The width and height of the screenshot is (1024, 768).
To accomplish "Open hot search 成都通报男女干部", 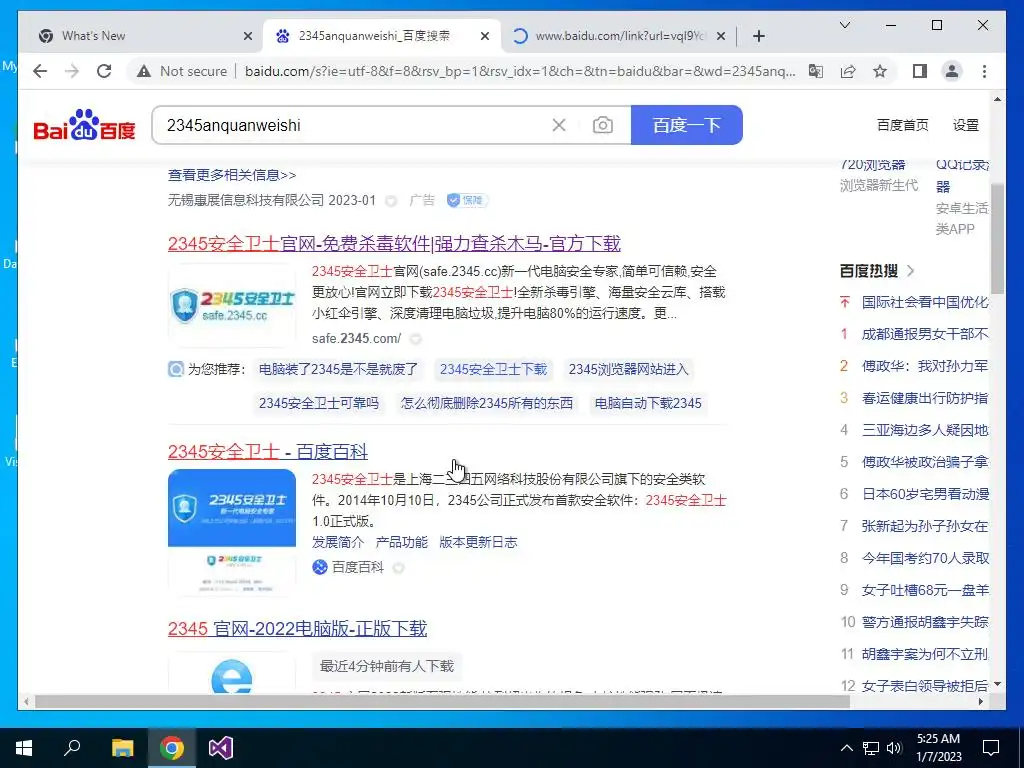I will 925,334.
